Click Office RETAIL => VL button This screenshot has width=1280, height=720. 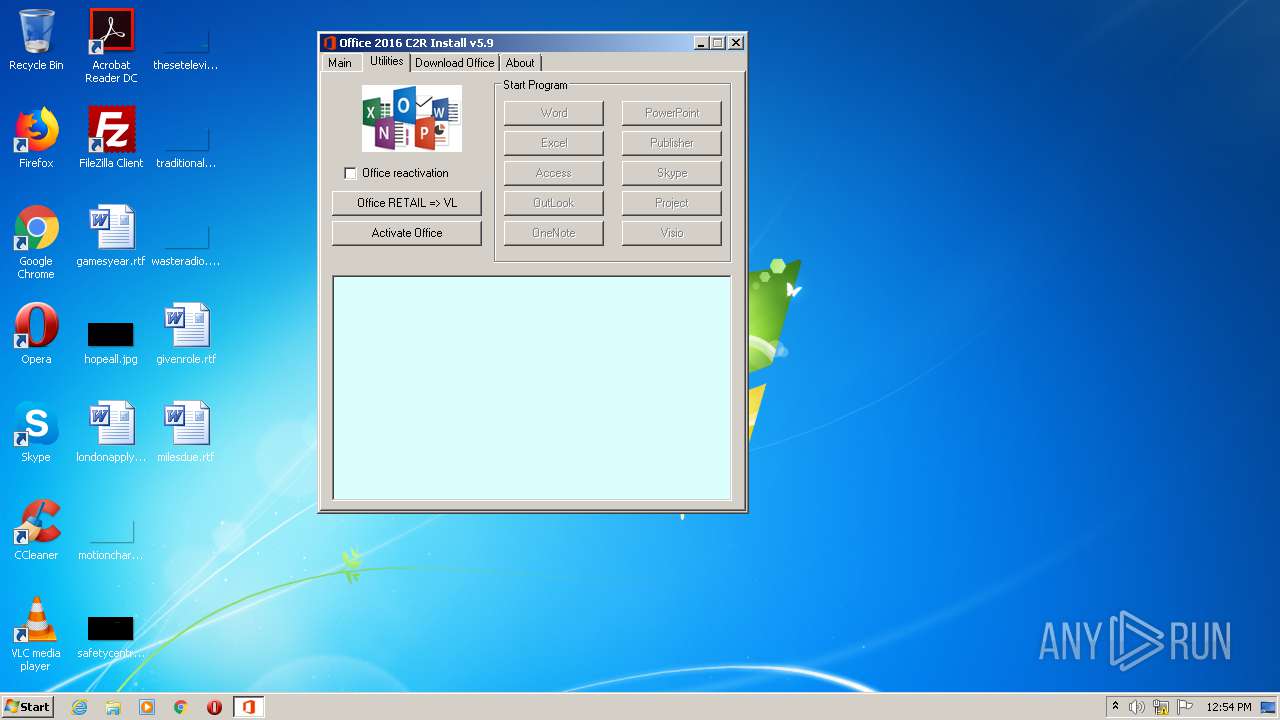point(407,203)
